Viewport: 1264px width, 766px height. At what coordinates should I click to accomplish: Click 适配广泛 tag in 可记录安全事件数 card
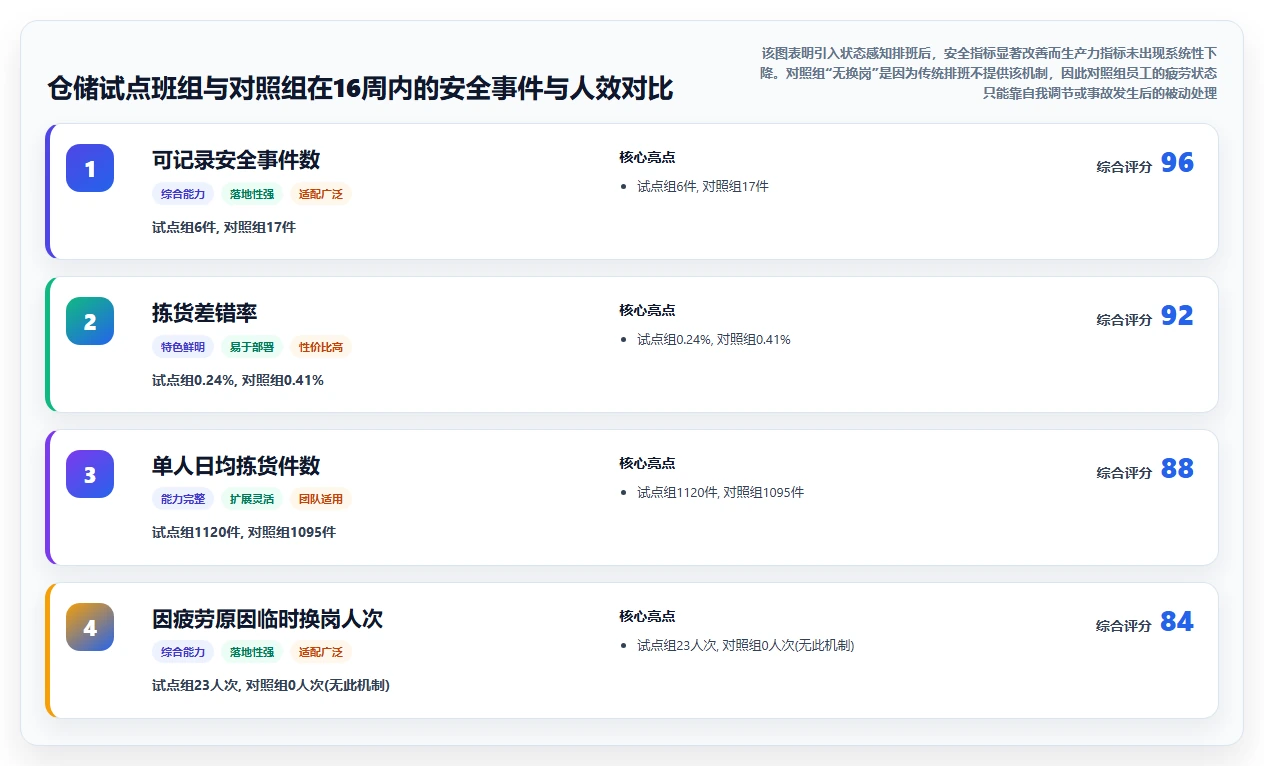coord(321,194)
